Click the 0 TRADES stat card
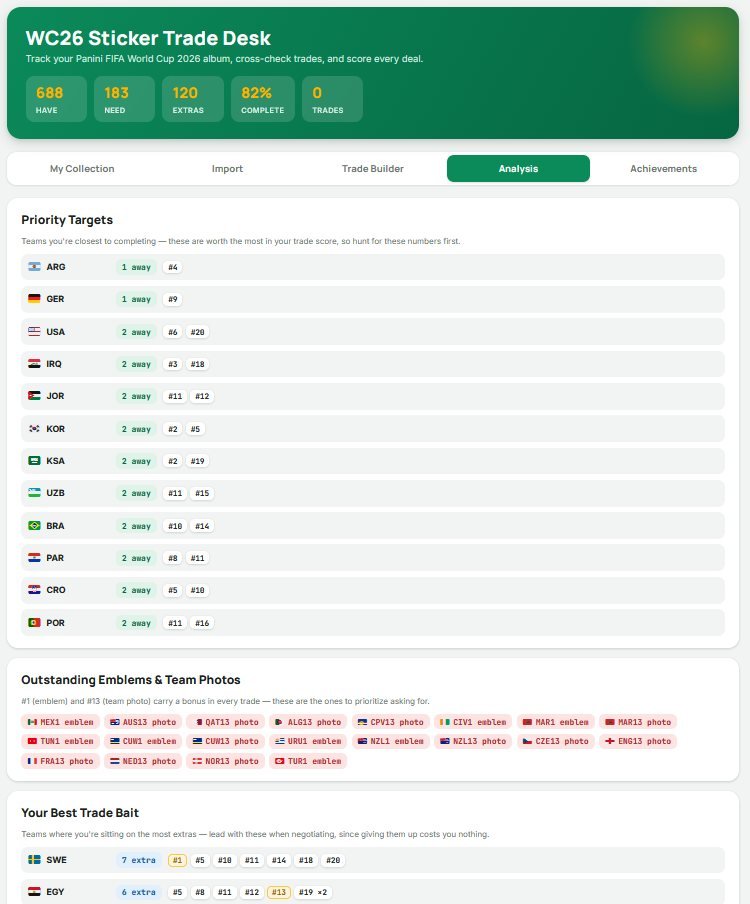The image size is (750, 904). point(332,99)
